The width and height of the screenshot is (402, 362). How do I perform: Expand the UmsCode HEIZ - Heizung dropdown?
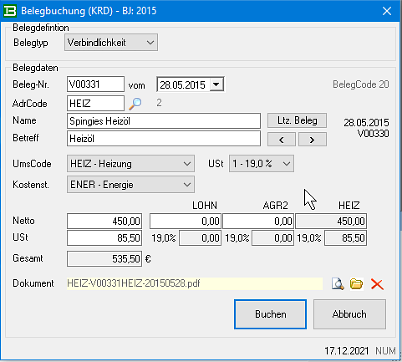tap(131, 164)
